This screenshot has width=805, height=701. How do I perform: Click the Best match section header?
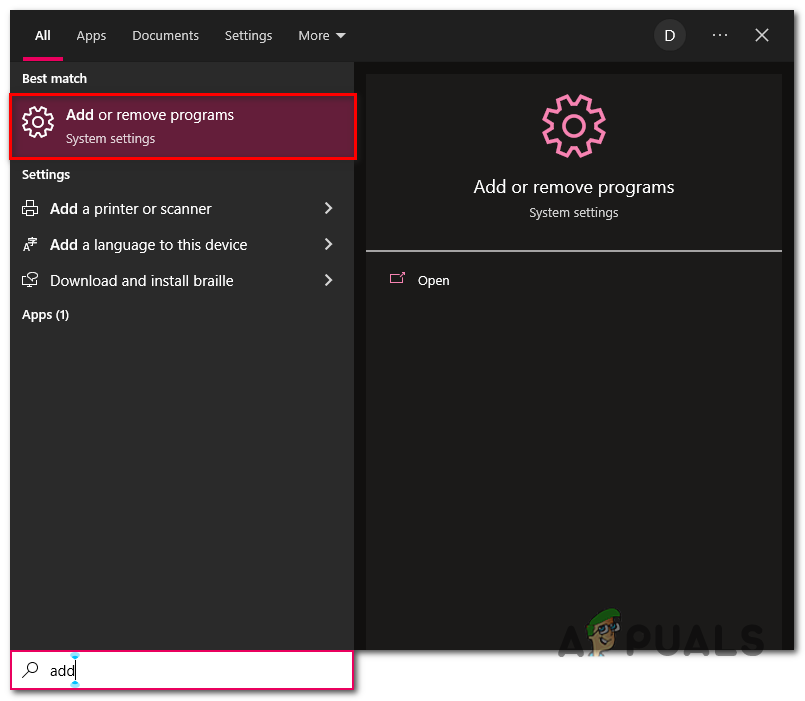tap(54, 79)
